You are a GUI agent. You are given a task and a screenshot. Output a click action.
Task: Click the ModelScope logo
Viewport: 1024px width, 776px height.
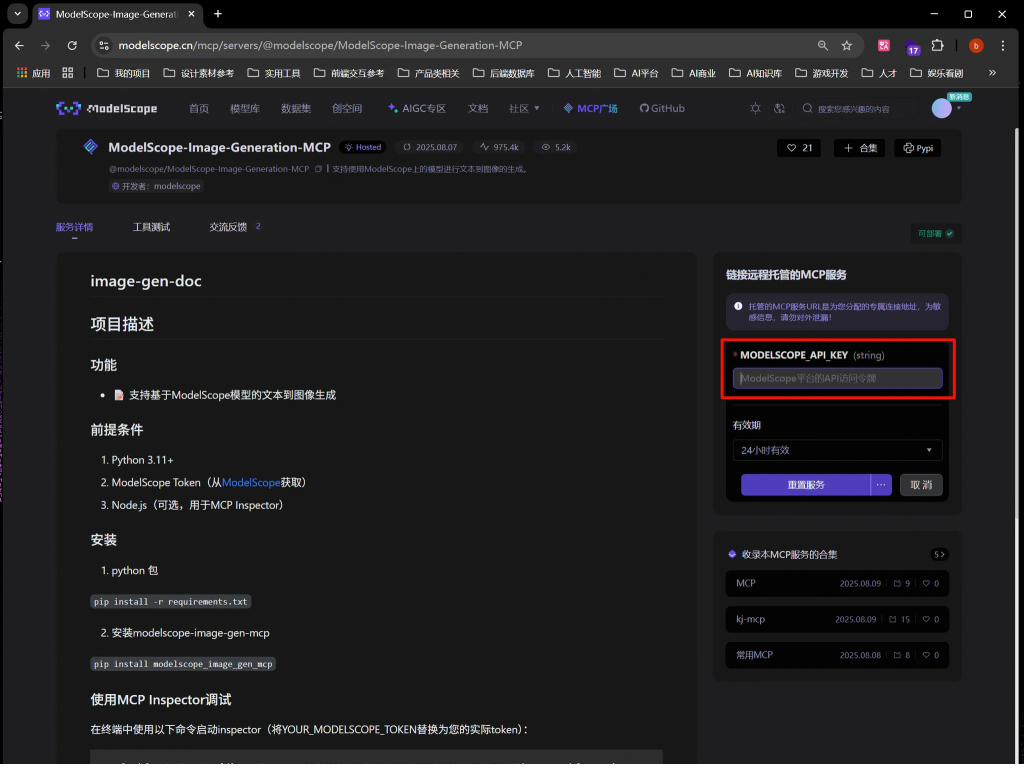[x=106, y=108]
